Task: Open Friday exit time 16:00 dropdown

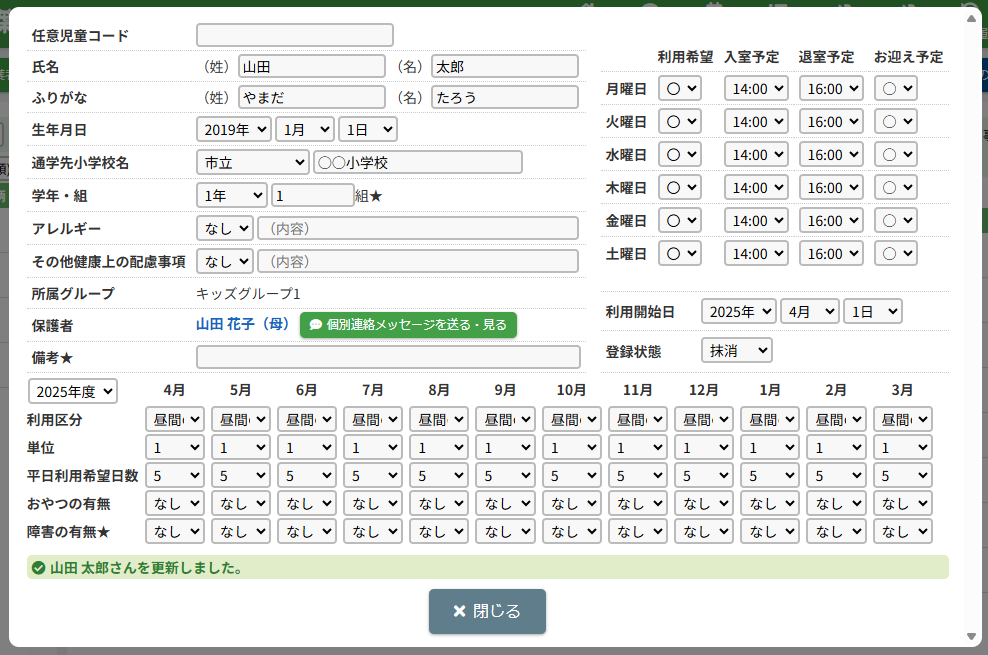Action: pos(830,221)
